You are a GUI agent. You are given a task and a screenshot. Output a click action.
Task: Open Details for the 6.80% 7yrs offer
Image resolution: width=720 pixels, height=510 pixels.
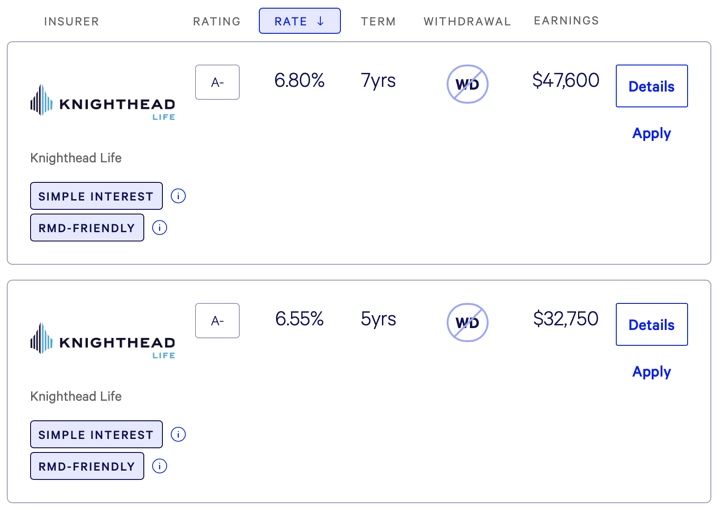coord(651,86)
